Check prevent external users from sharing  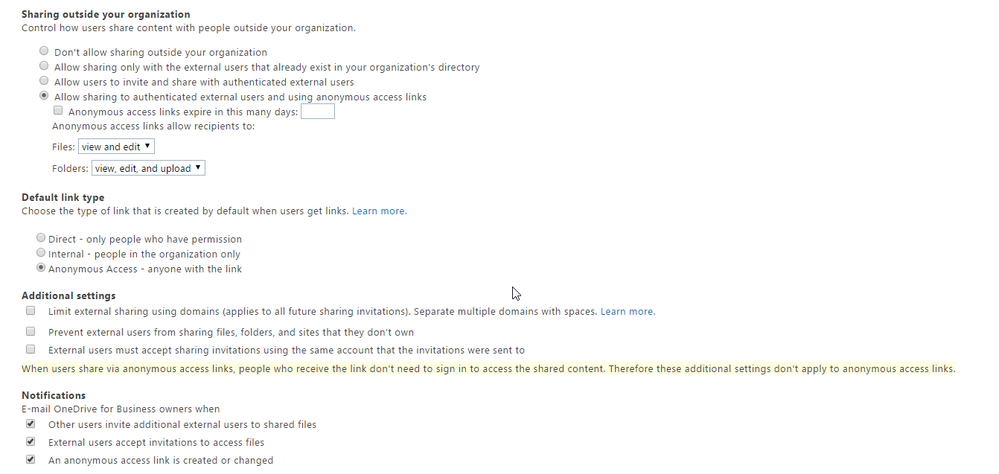[30, 331]
